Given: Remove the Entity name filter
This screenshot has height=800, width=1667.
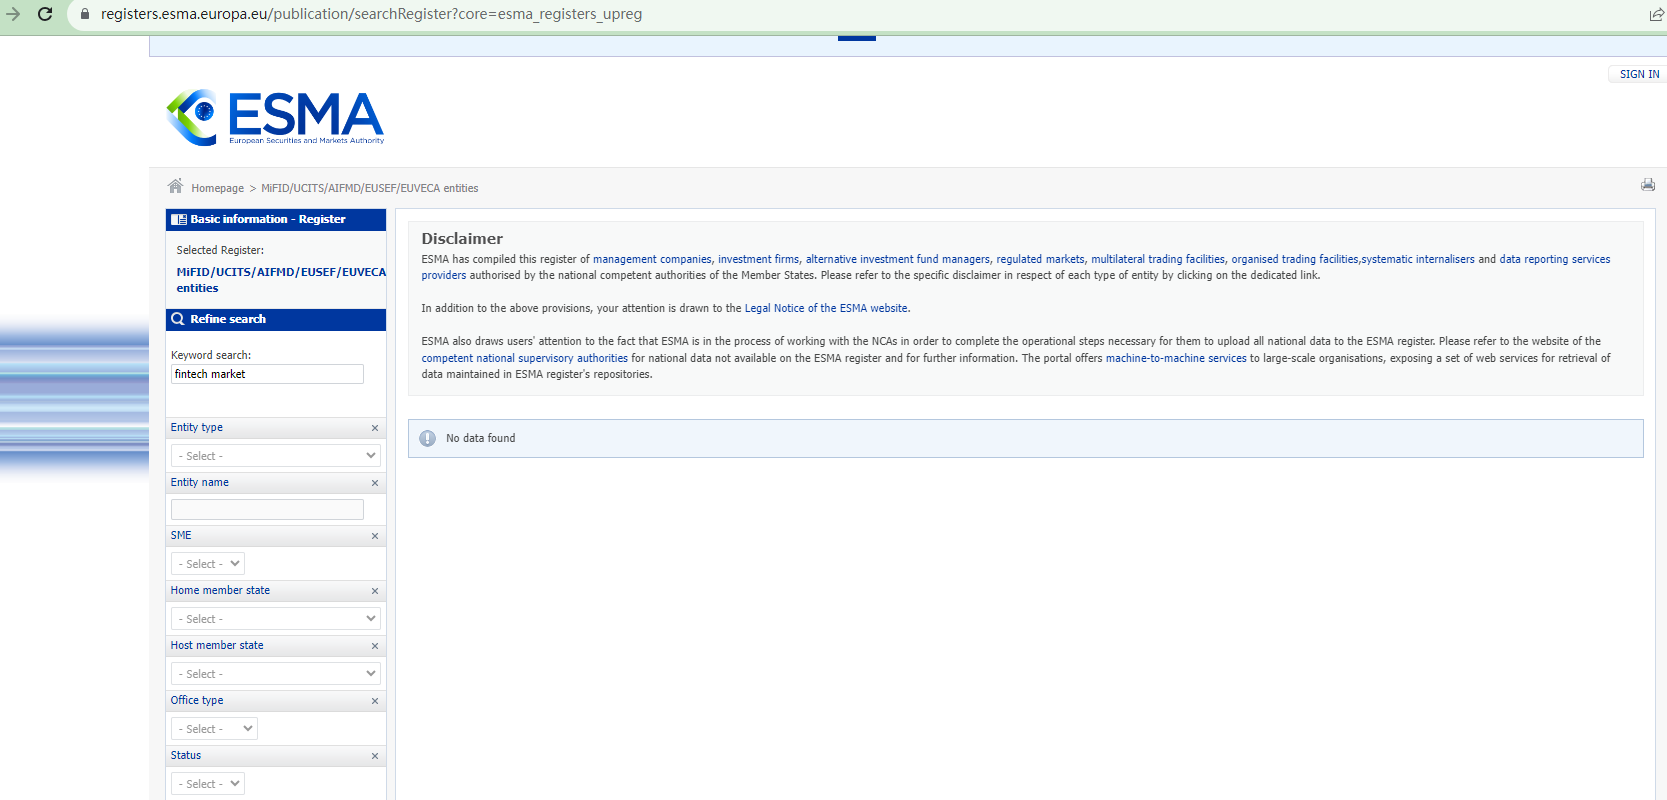Looking at the screenshot, I should tap(375, 483).
